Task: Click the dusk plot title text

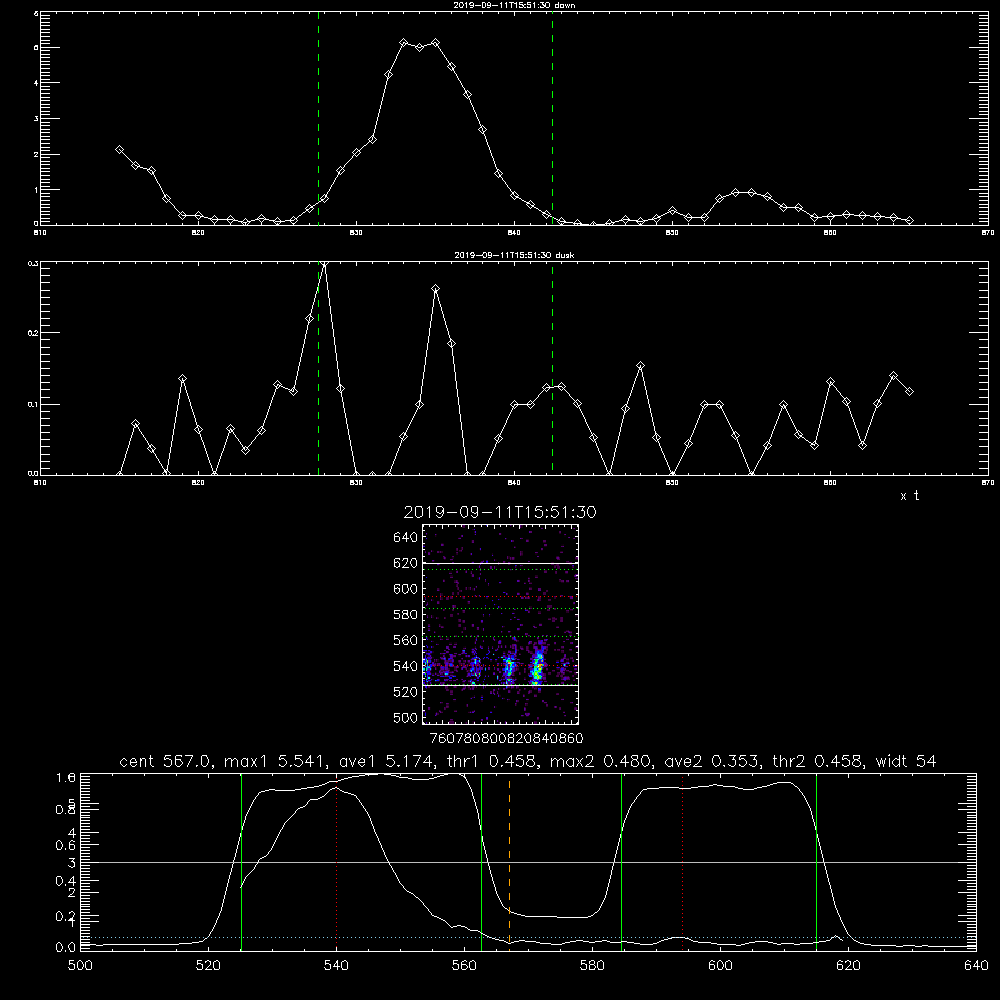Action: point(514,255)
